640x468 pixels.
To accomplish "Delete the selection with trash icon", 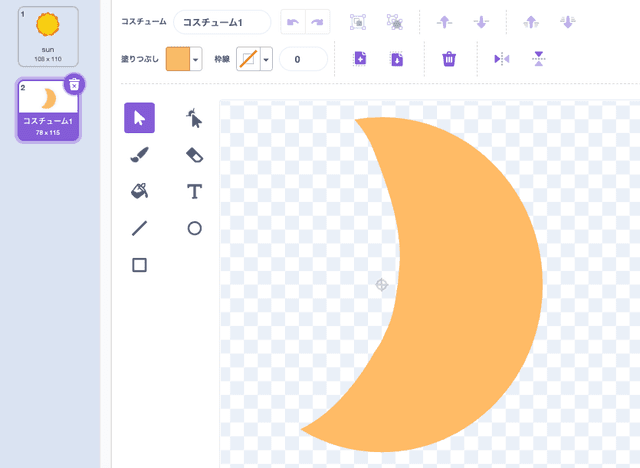I will point(449,59).
